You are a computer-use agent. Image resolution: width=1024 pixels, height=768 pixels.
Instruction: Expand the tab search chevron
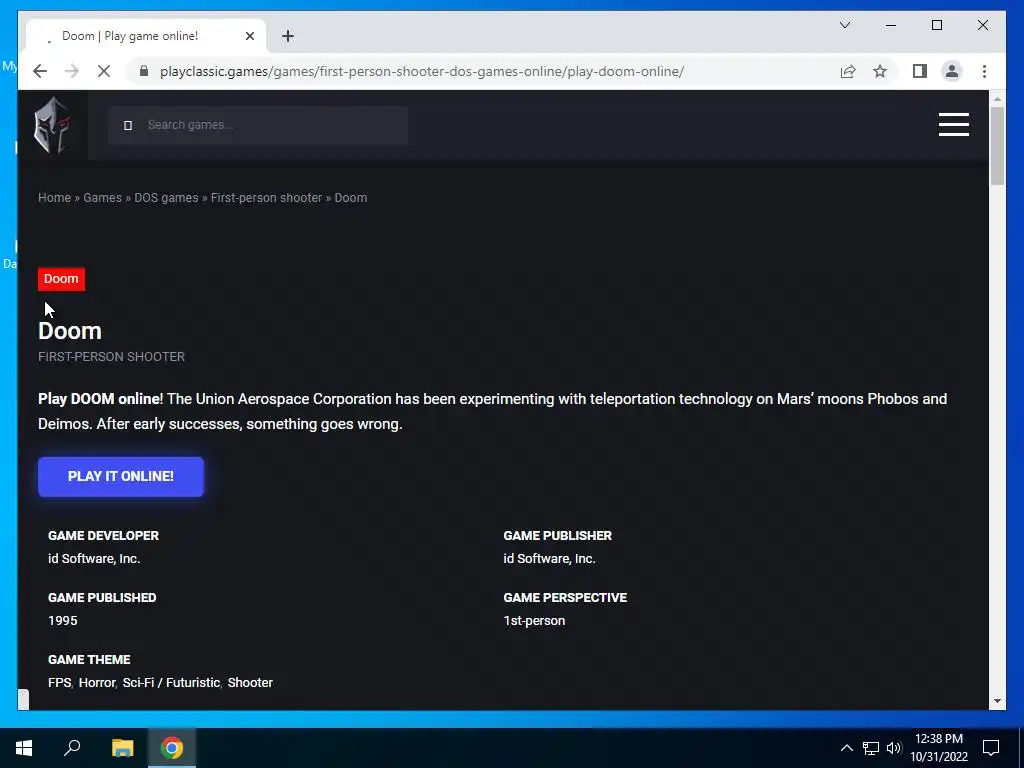coord(844,25)
